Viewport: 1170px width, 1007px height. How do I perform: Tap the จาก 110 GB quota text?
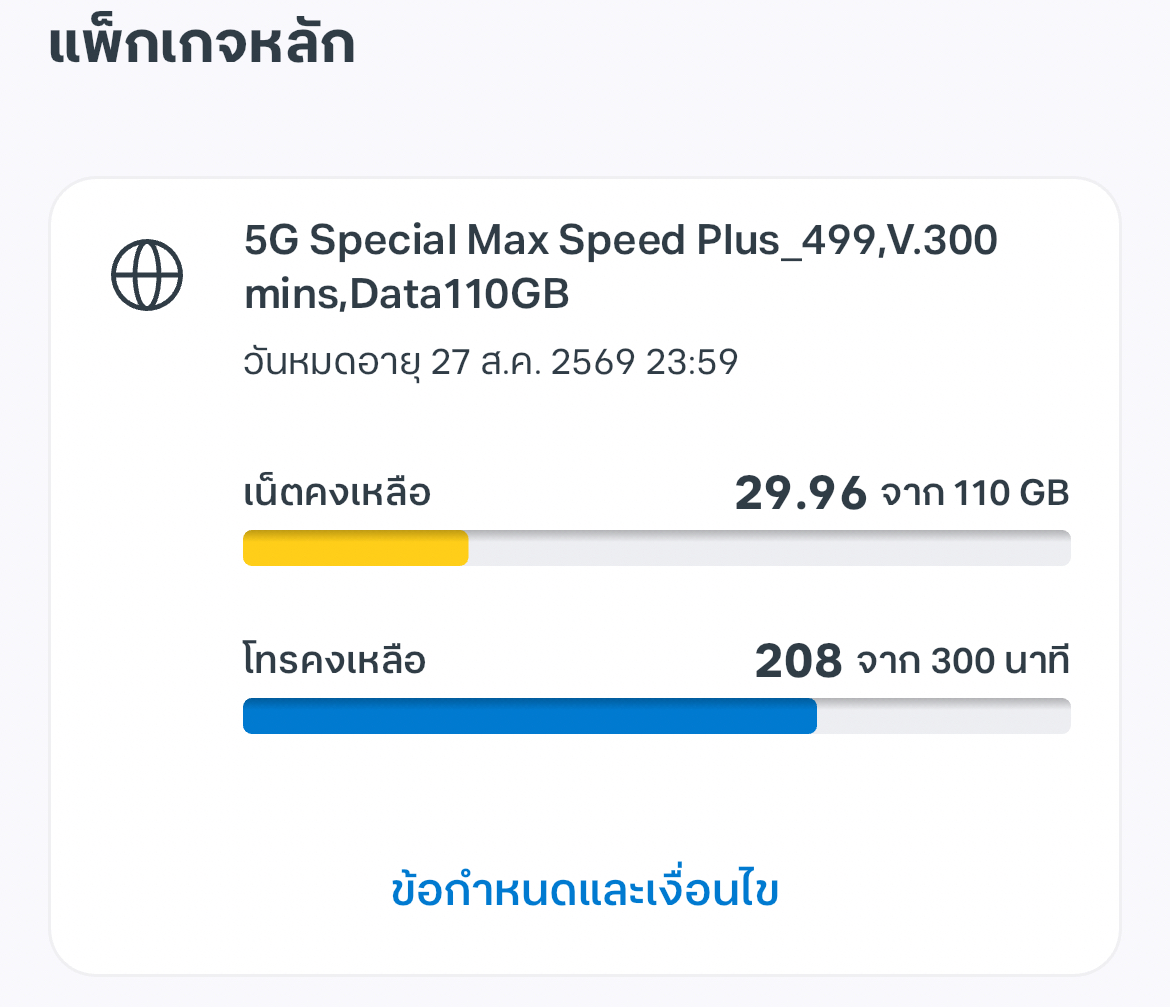[x=975, y=494]
